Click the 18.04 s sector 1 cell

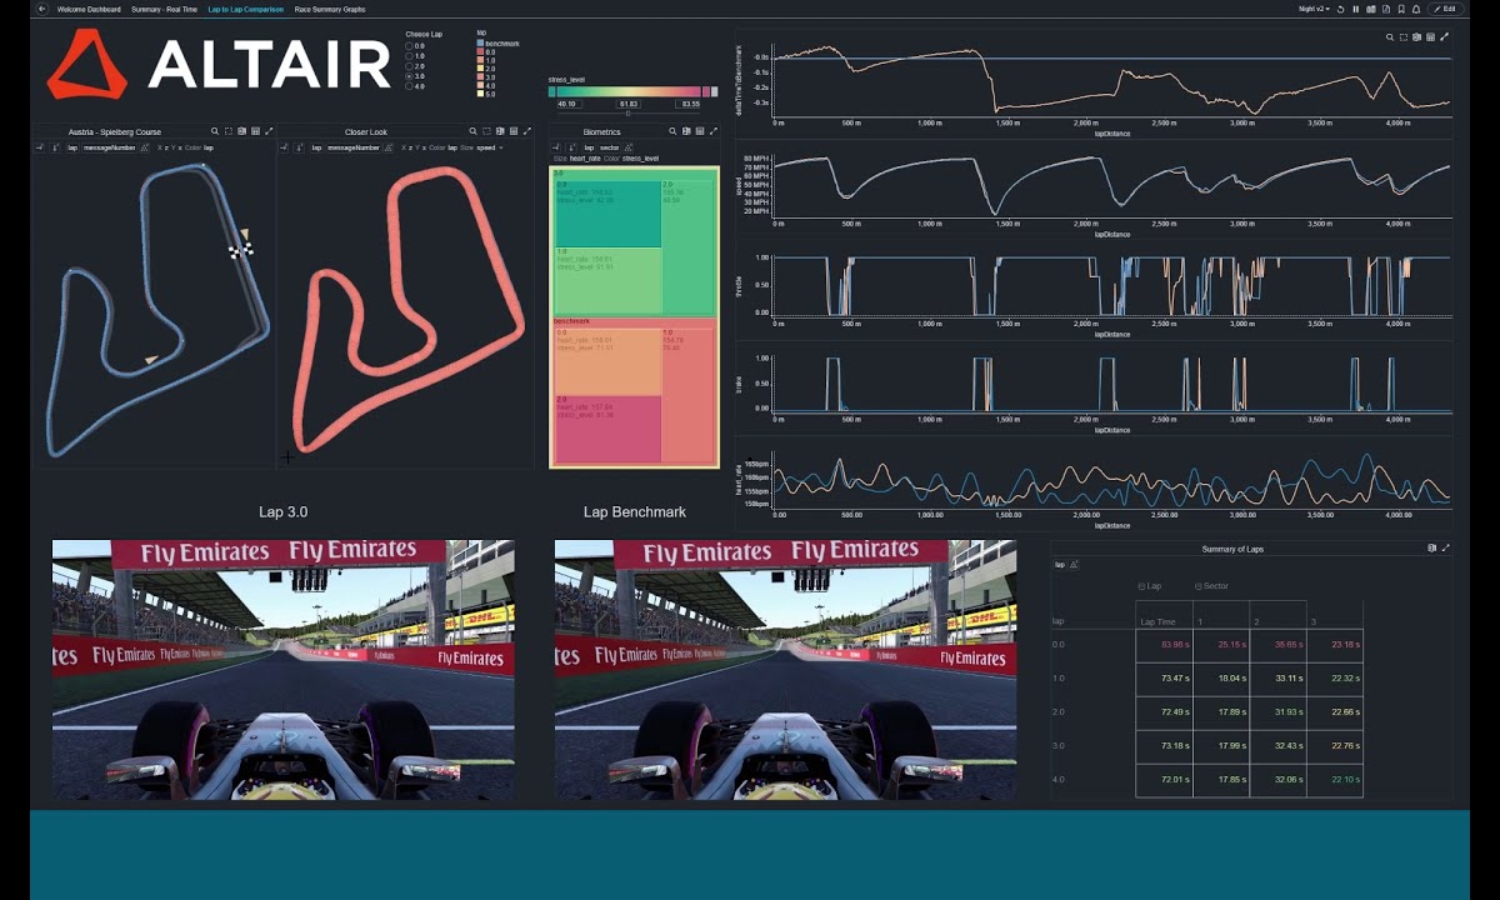tap(1221, 678)
